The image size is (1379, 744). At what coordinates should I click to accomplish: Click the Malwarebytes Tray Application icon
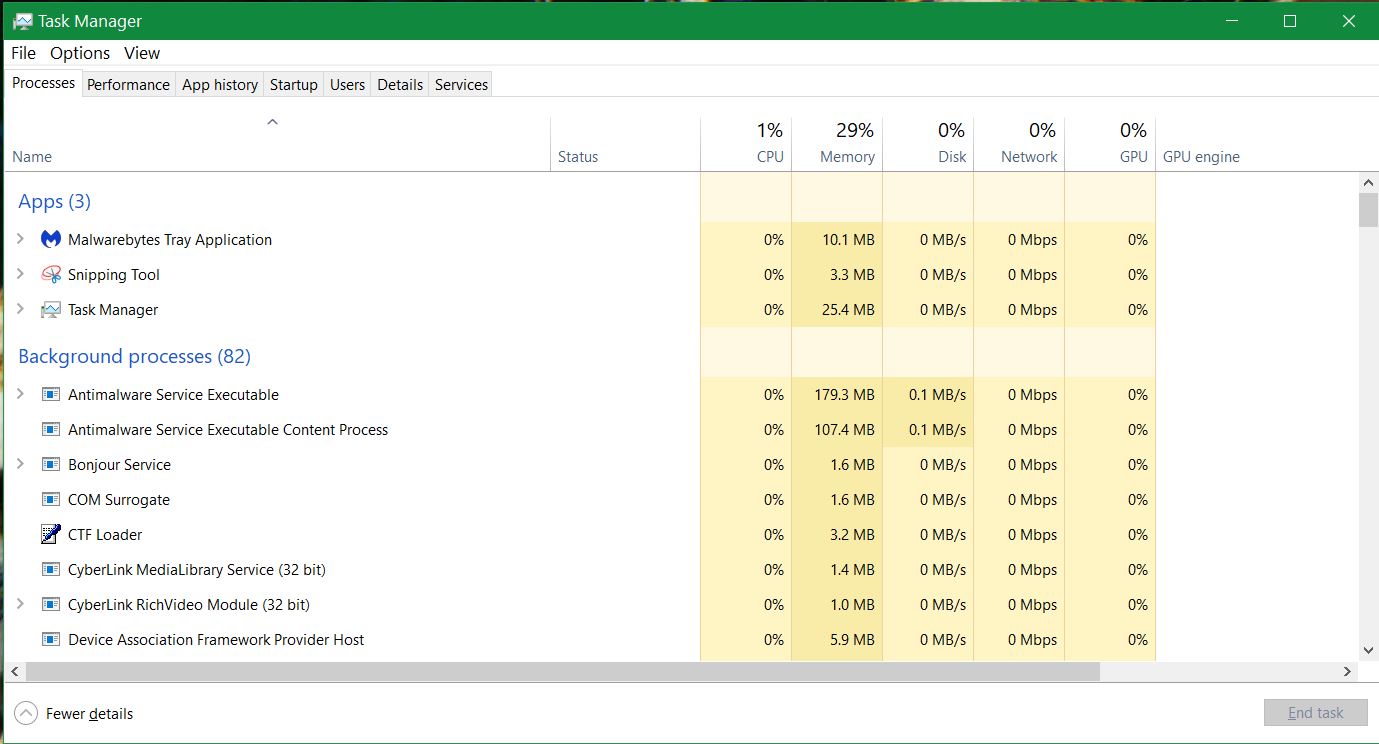coord(51,240)
